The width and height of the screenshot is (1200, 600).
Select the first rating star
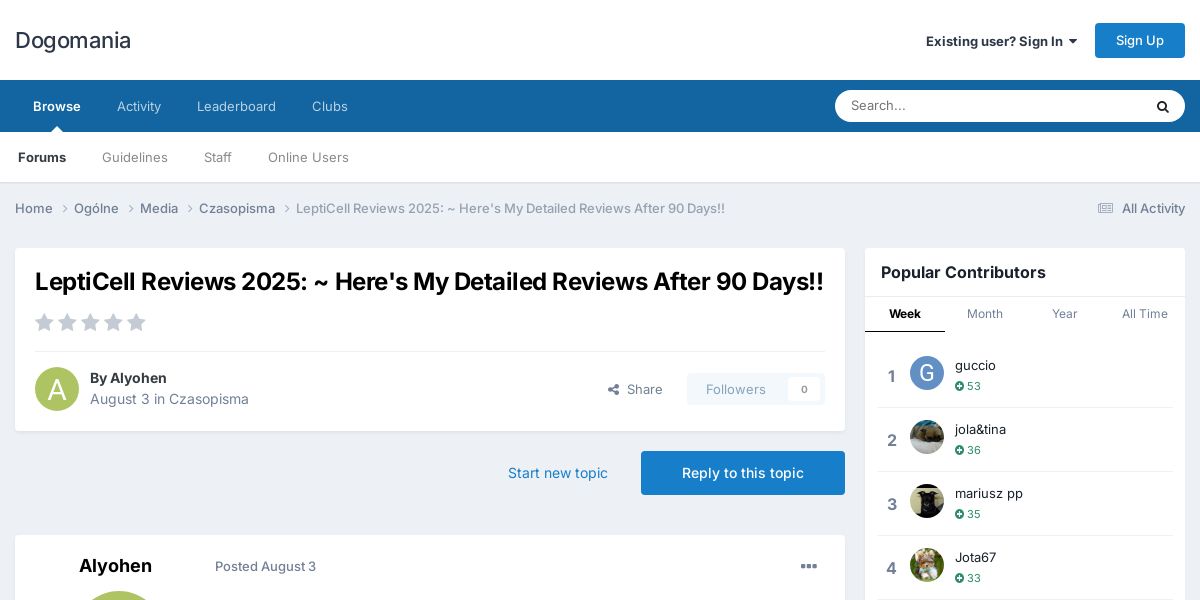click(44, 322)
